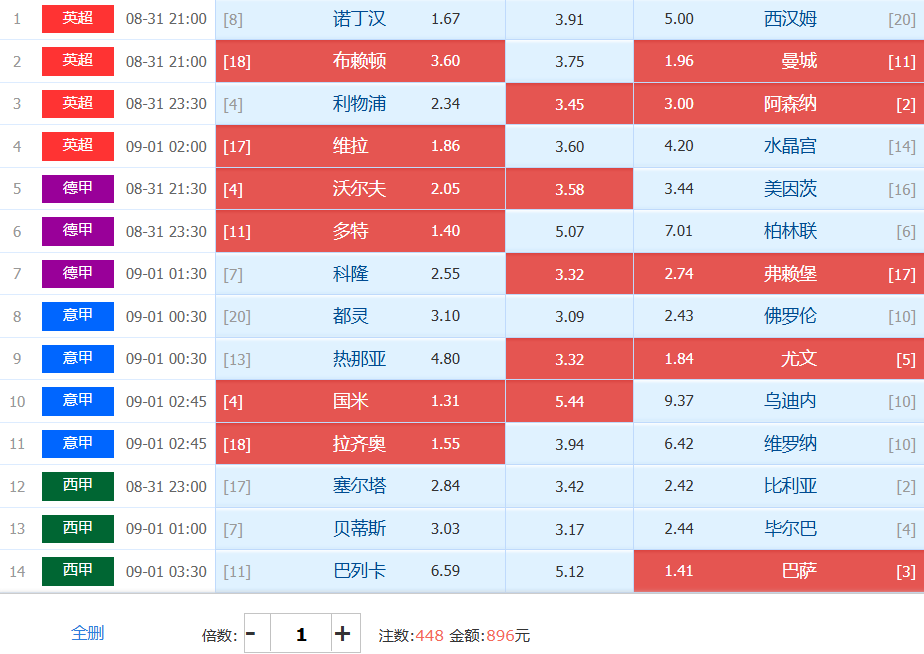Viewport: 924px width, 654px height.
Task: Toggle draw odds 3.45 for 利物浦 vs 阿森纳
Action: [x=569, y=104]
